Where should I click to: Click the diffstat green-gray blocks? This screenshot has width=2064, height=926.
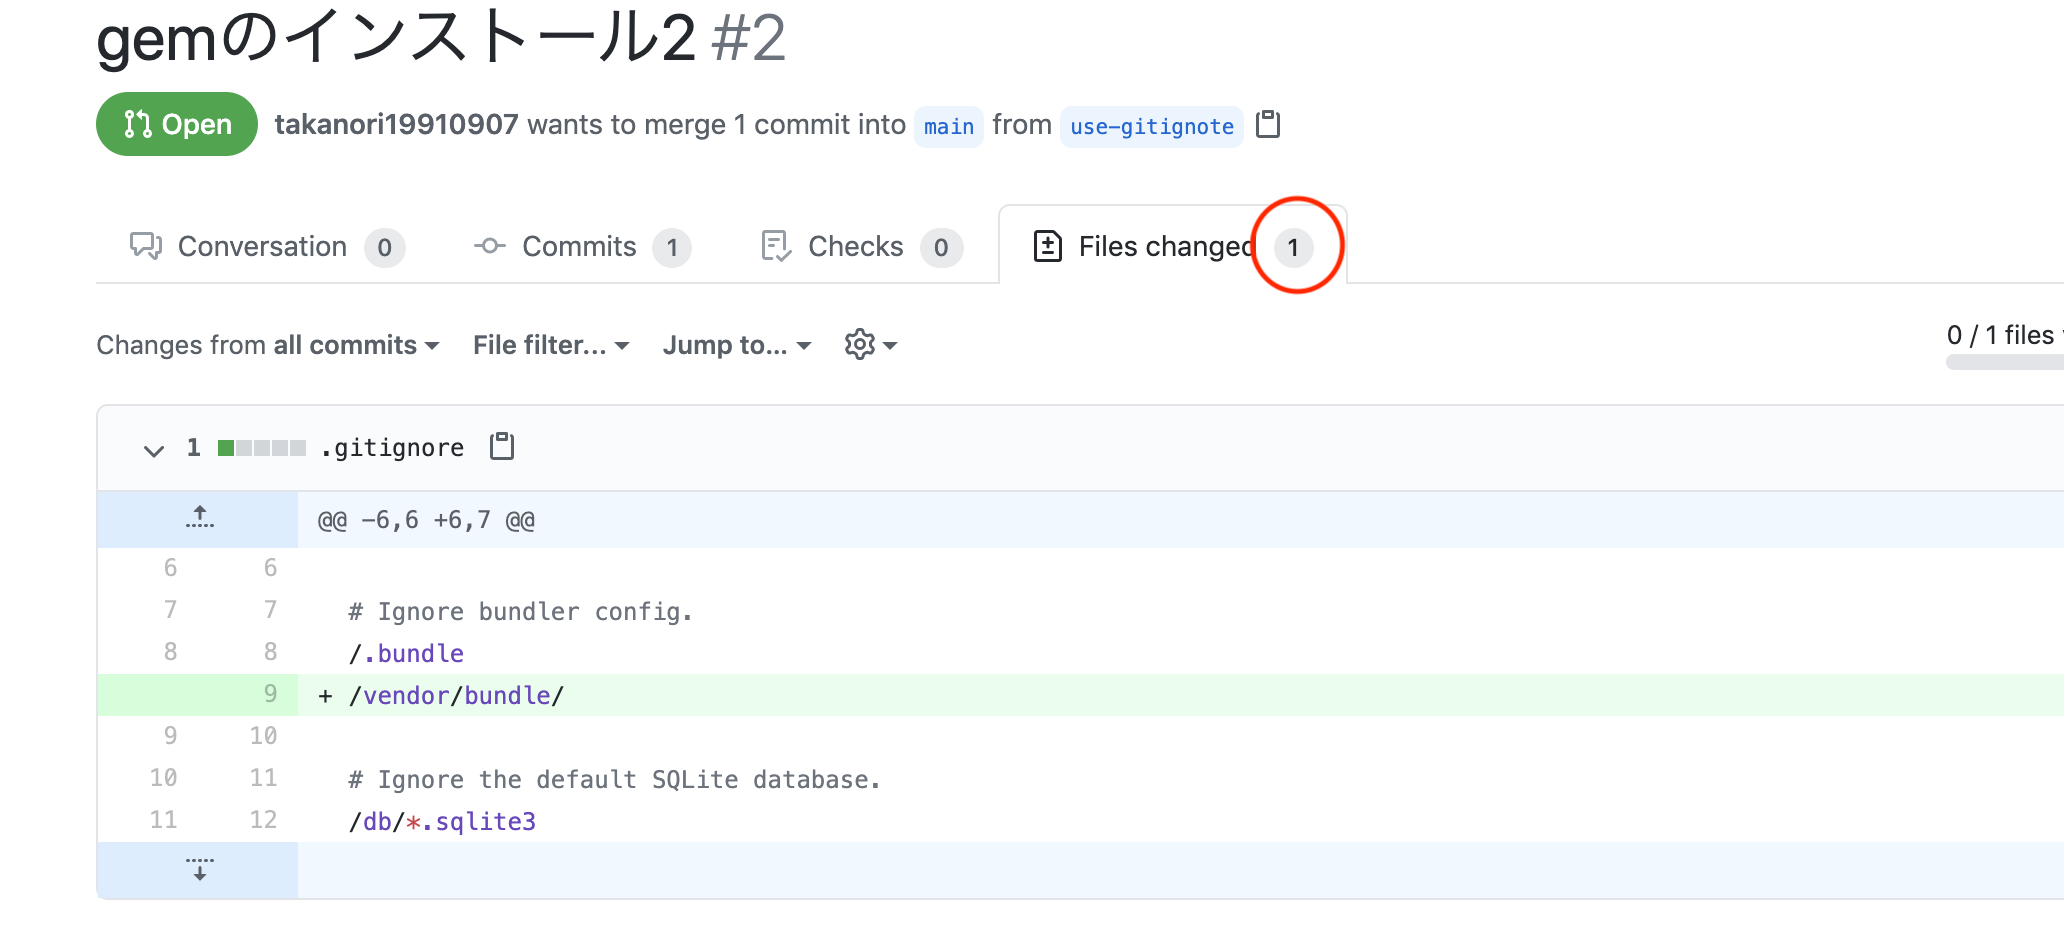[262, 448]
